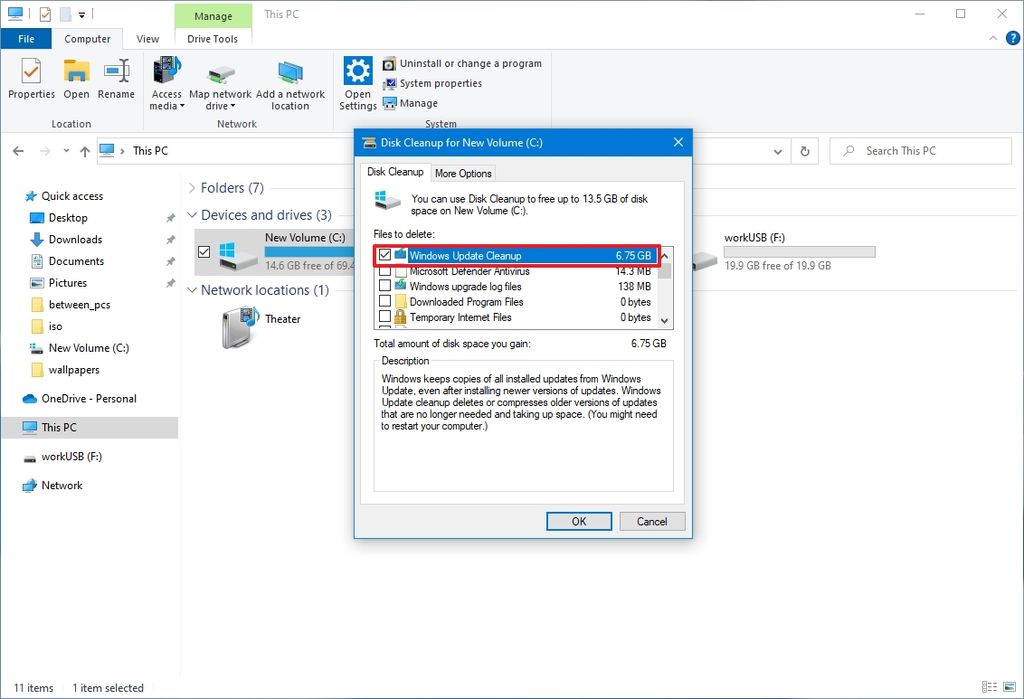Open the address bar dropdown arrow
The height and width of the screenshot is (699, 1024).
(778, 150)
